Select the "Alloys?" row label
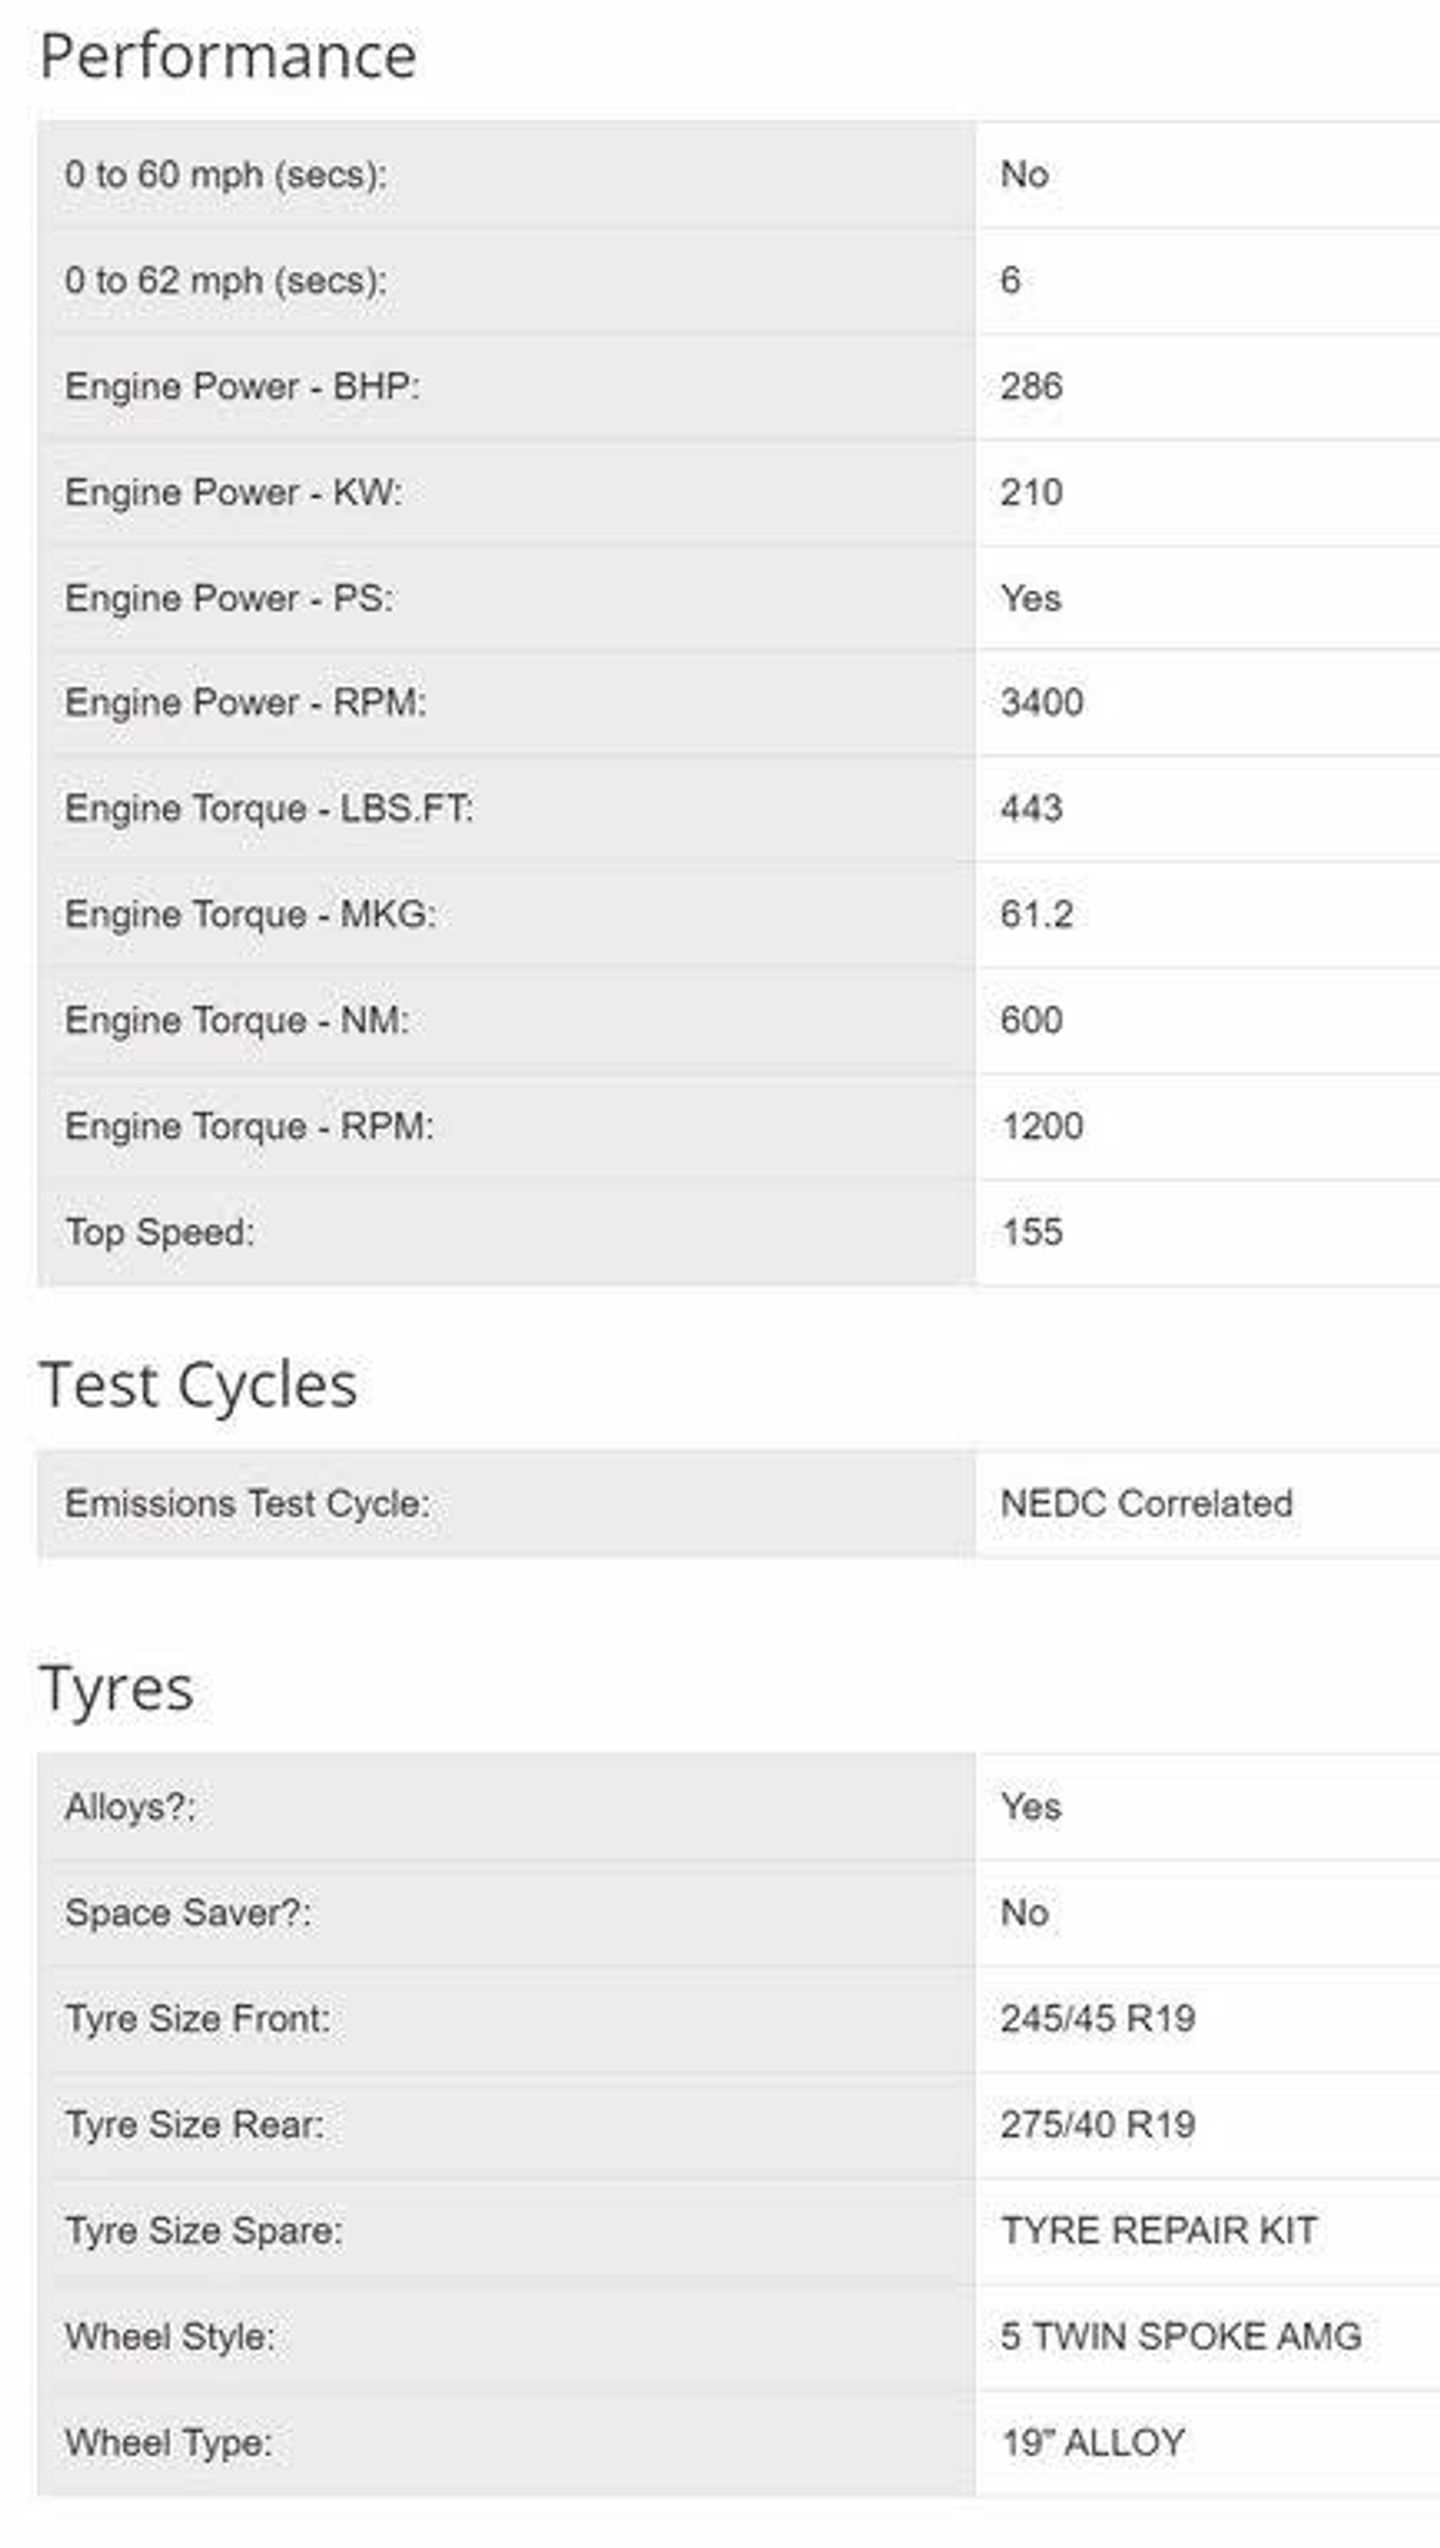Screen dimensions: 1440x2548 coord(130,1806)
